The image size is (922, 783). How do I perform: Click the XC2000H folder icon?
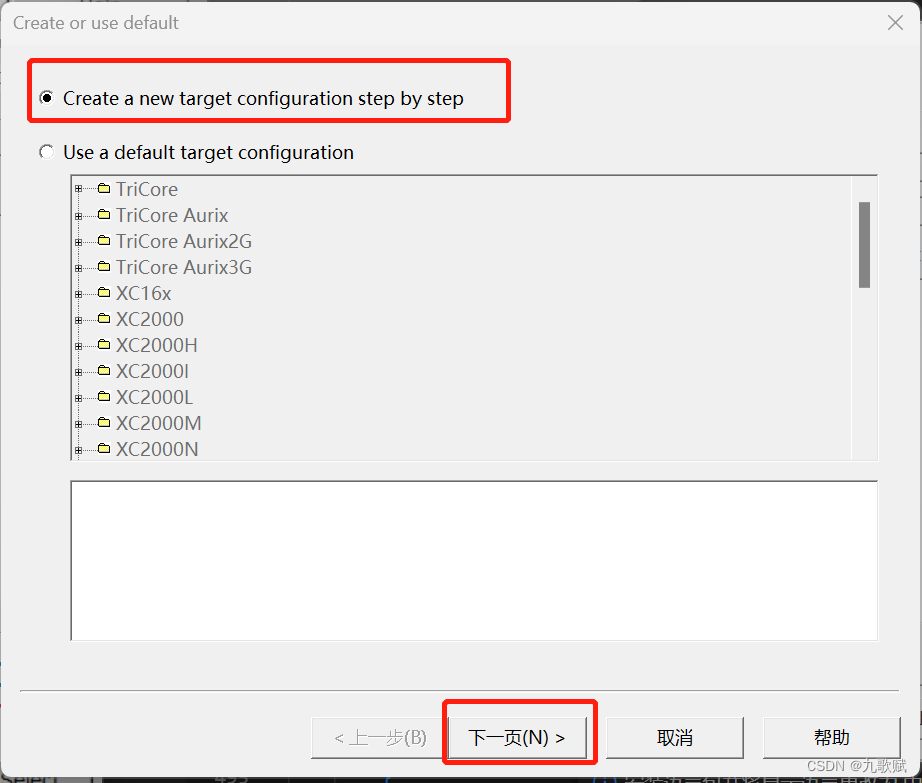pyautogui.click(x=103, y=345)
